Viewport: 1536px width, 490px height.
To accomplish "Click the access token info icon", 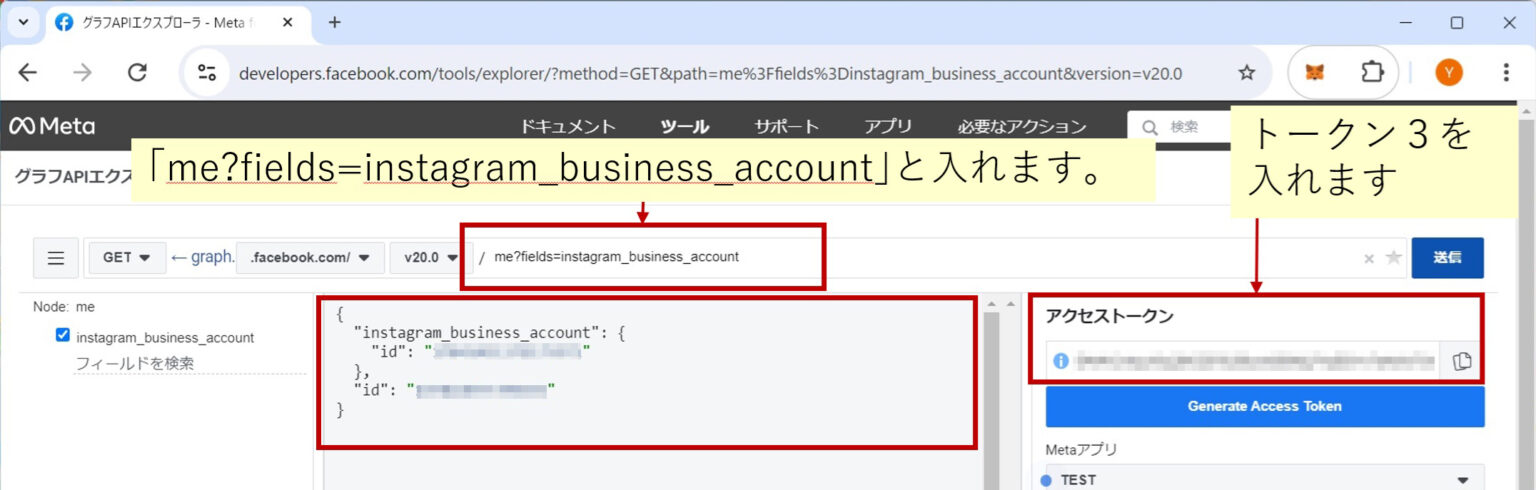I will click(x=1061, y=361).
